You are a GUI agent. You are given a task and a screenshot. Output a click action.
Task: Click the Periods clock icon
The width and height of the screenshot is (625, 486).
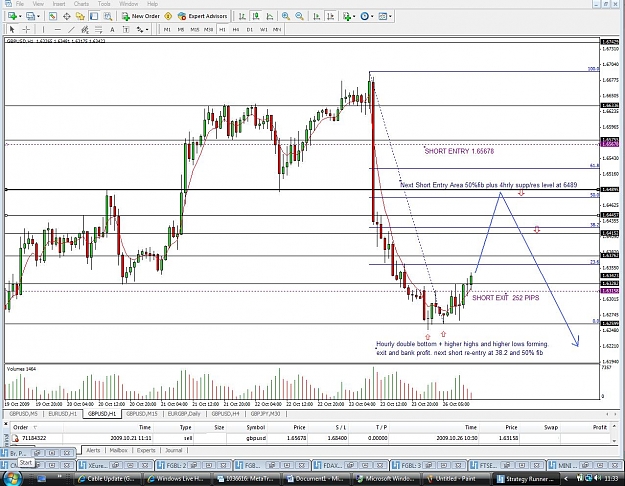pos(364,16)
